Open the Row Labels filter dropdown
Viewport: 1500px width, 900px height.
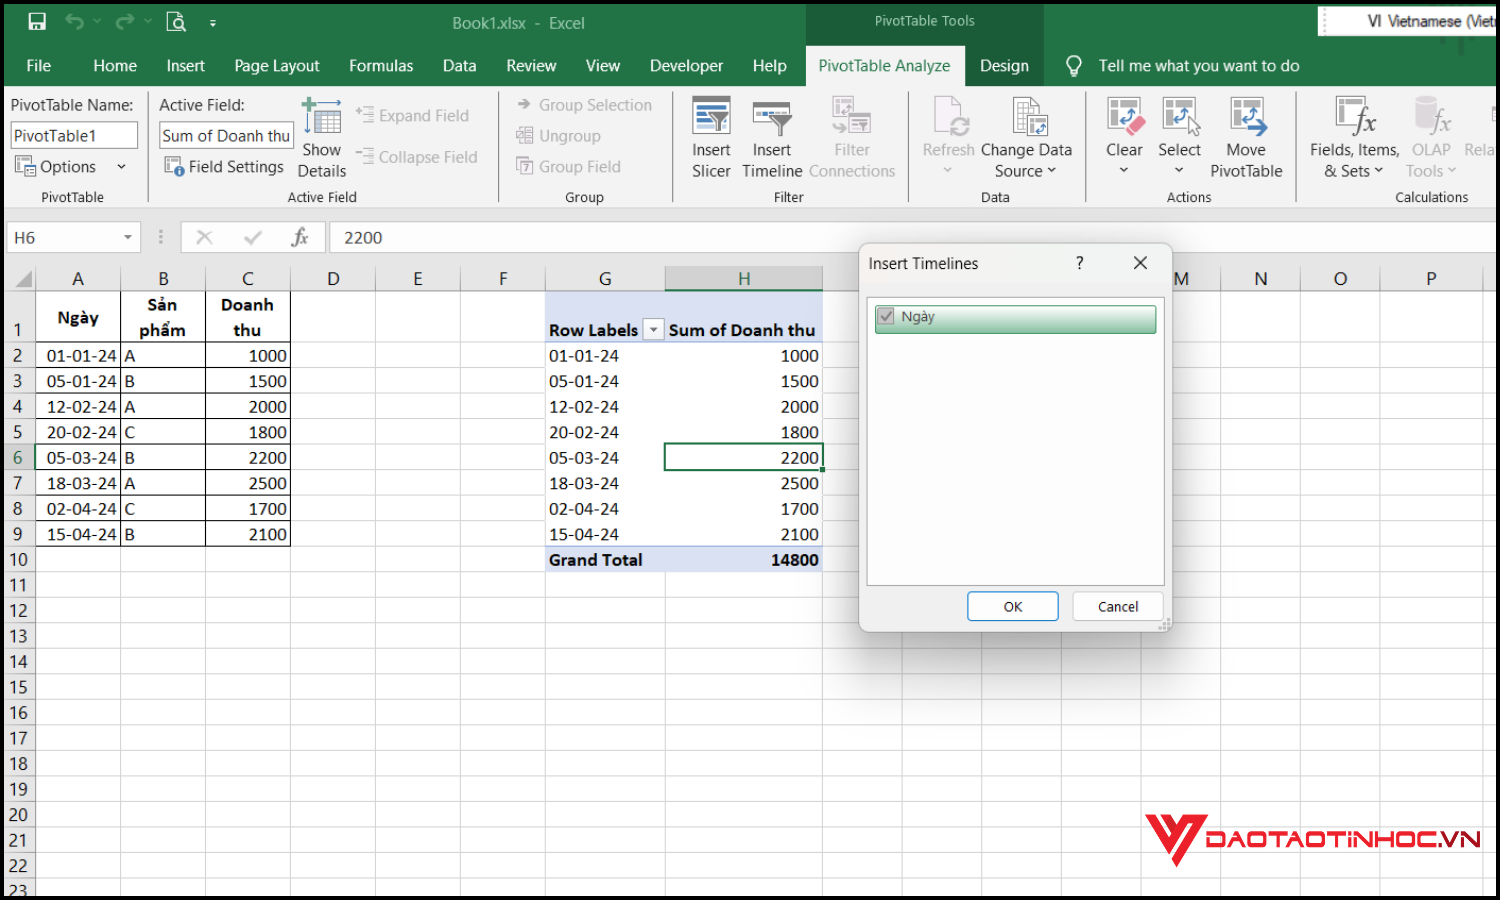pos(653,328)
